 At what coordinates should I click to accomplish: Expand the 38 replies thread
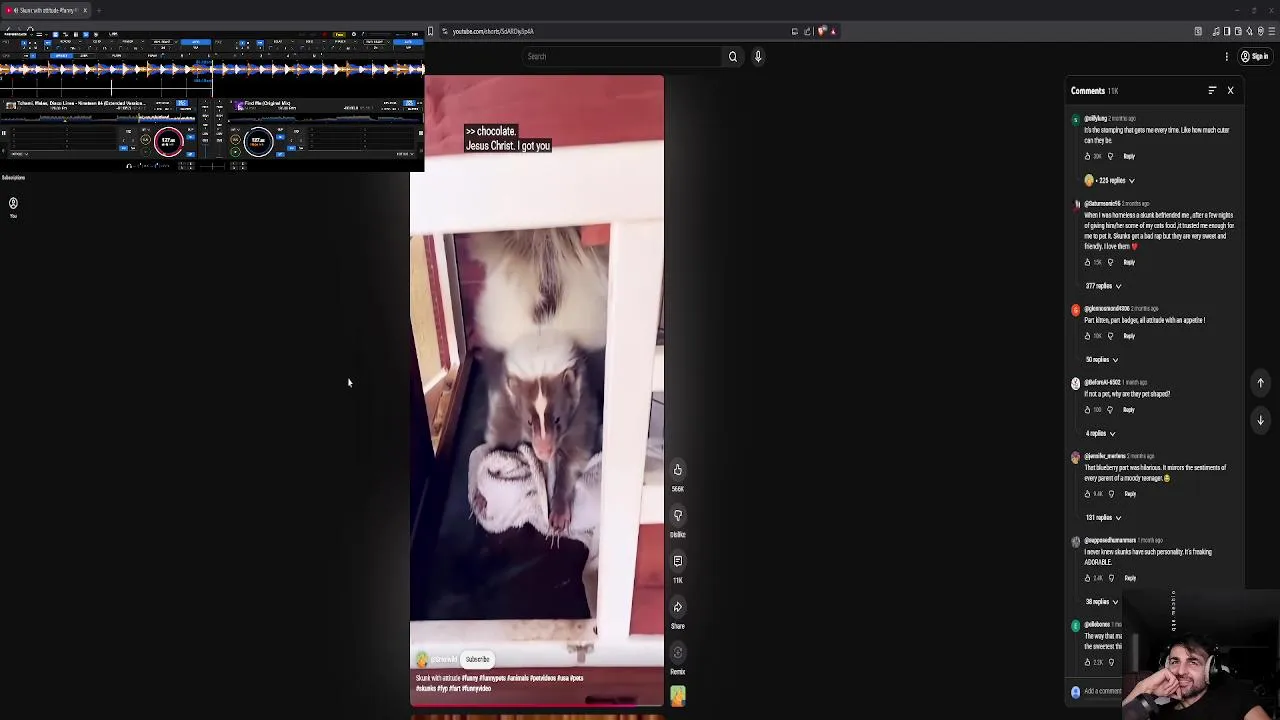[1101, 602]
